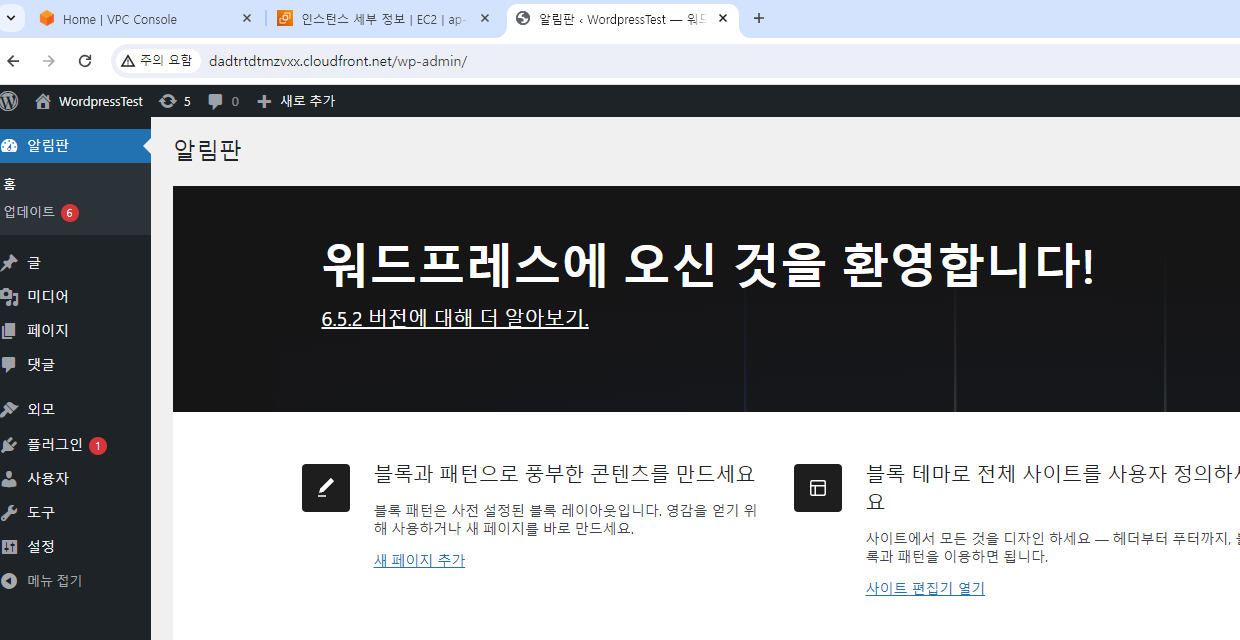Click the home icon beside WordpressTest
The image size is (1240, 640).
43,101
